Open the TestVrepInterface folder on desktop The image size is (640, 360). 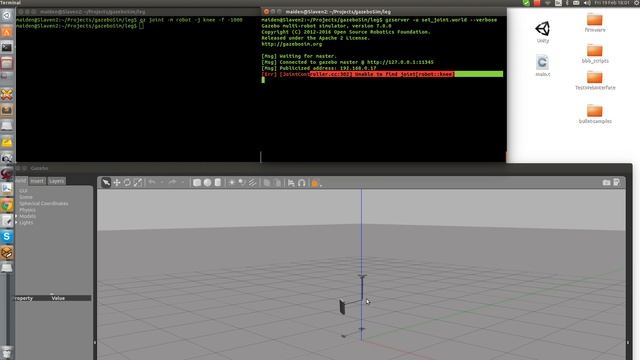(595, 80)
